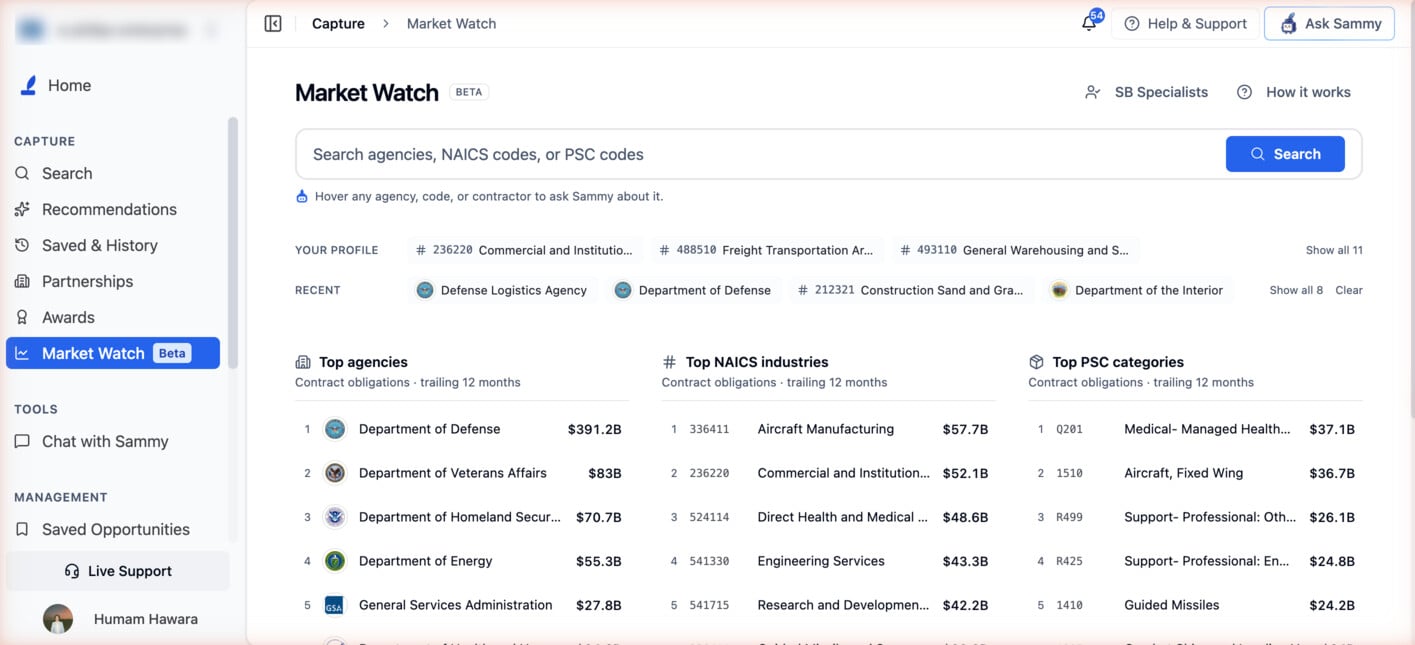Viewport: 1415px width, 645px height.
Task: Expand the blurred organization switcher dropdown
Action: (118, 30)
